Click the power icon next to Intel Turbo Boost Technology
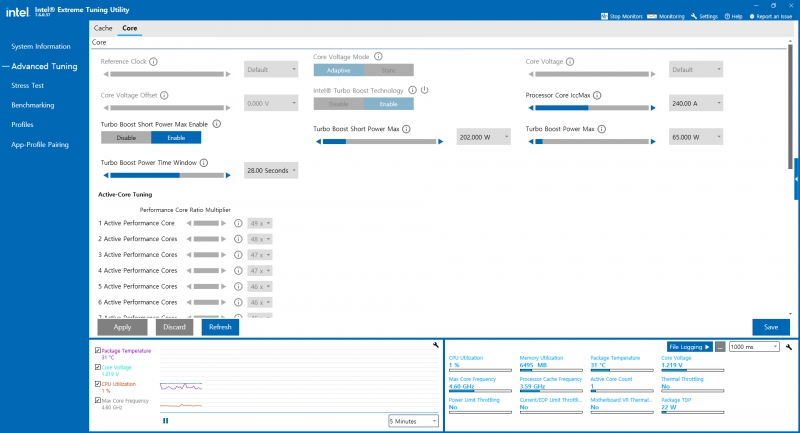 point(424,90)
